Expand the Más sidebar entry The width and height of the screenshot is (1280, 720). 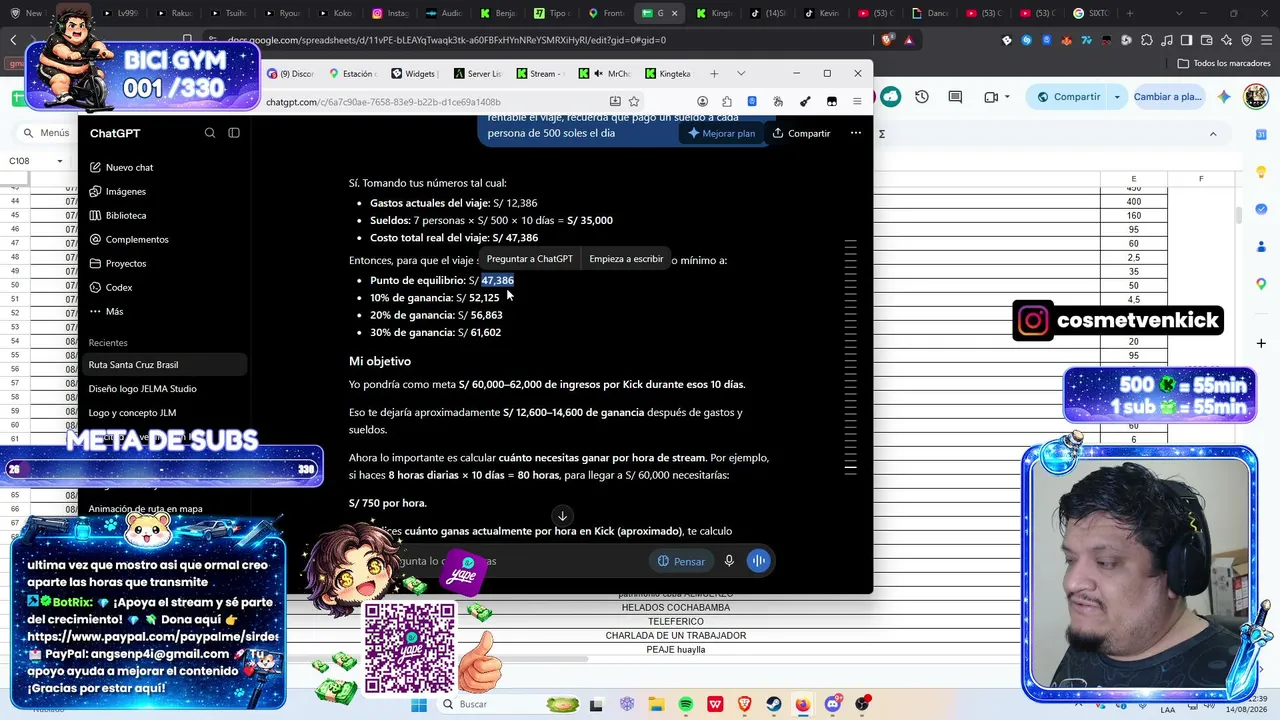point(114,311)
